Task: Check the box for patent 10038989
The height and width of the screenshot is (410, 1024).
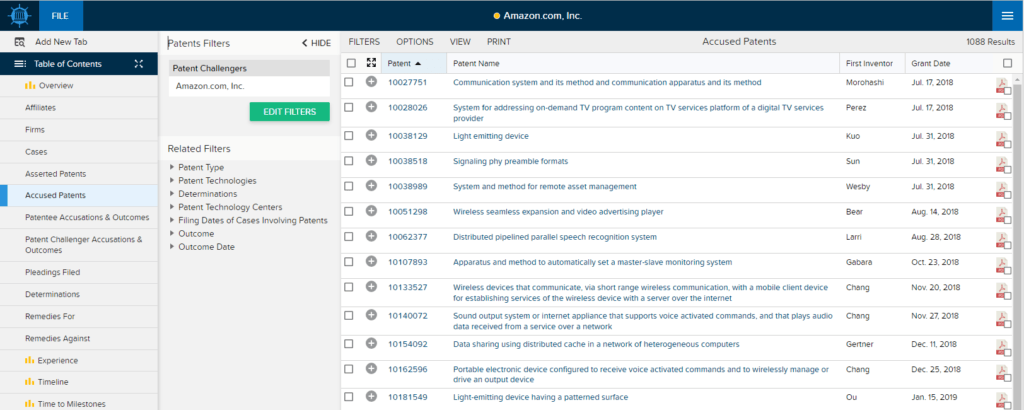Action: point(349,186)
